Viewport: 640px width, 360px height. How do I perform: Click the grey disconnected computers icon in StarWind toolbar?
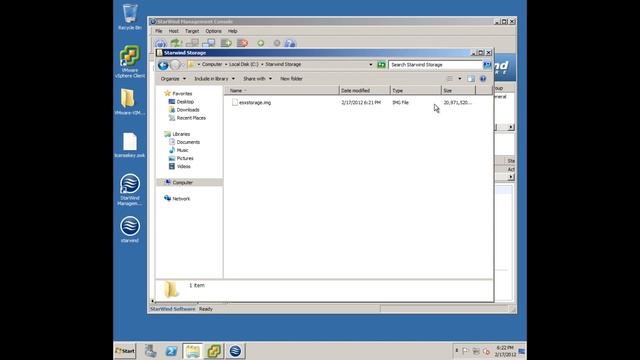click(x=192, y=43)
